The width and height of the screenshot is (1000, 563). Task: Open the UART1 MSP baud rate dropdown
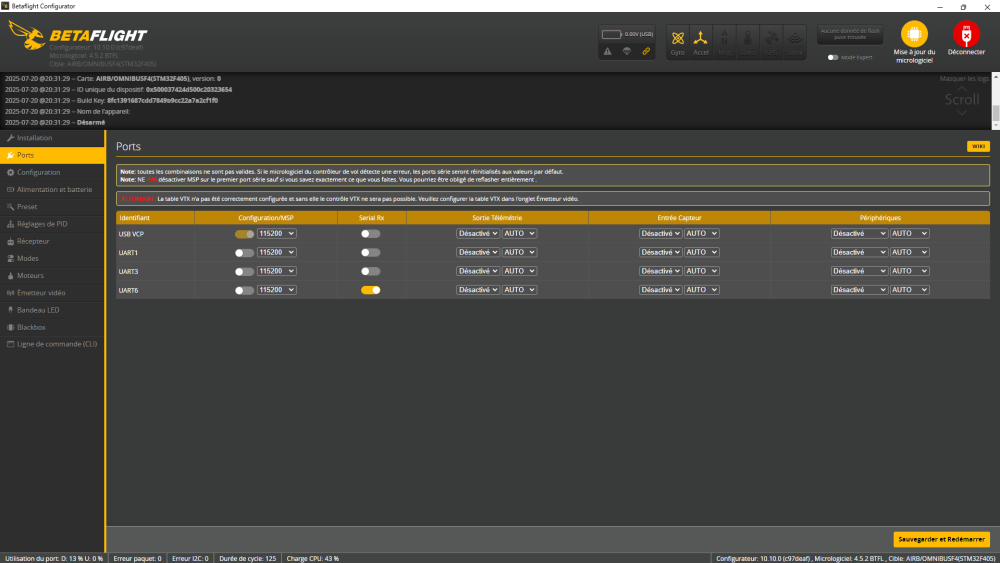click(277, 252)
